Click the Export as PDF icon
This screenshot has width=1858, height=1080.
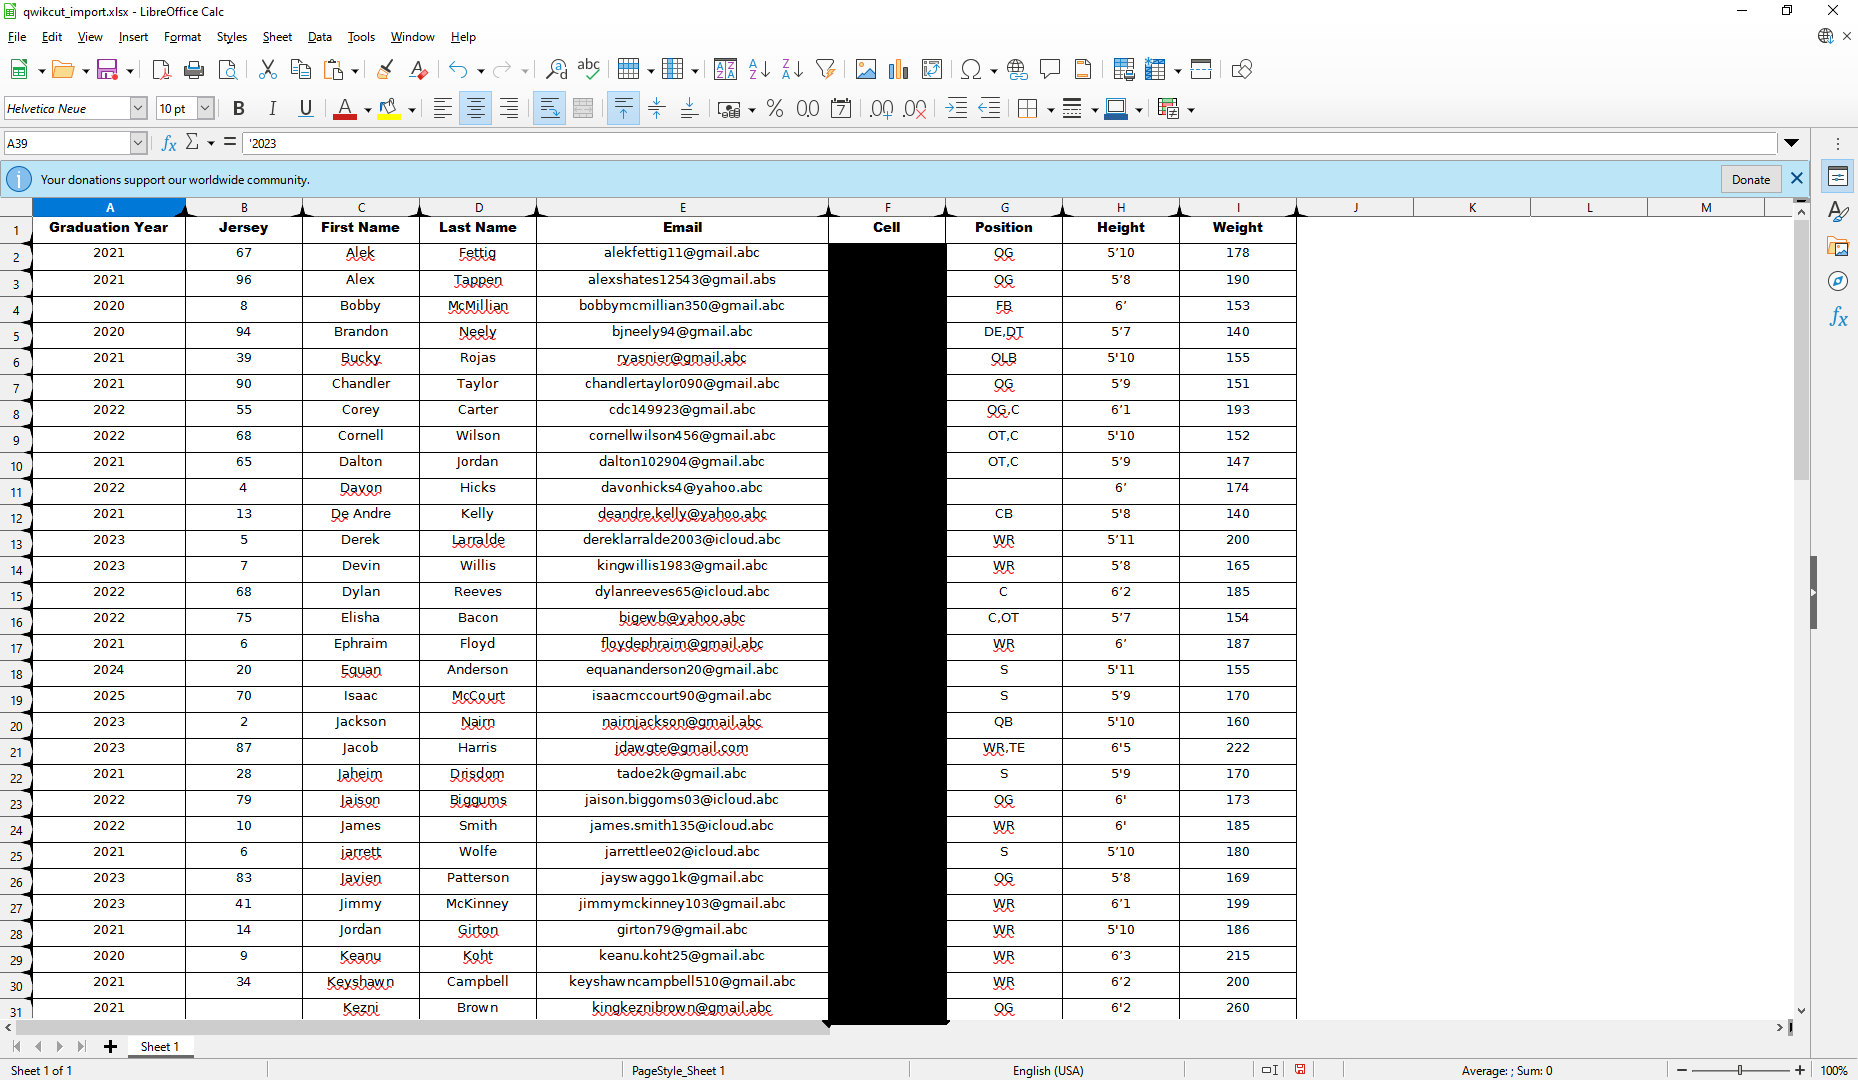[x=161, y=69]
